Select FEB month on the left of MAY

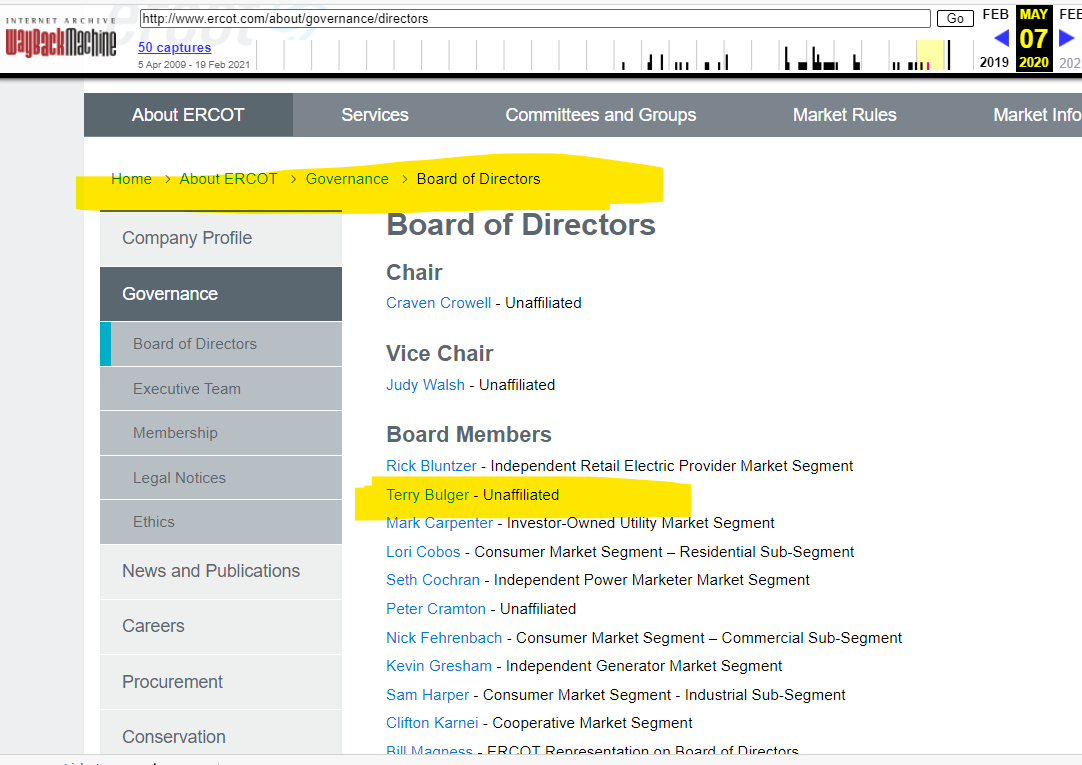tap(996, 14)
